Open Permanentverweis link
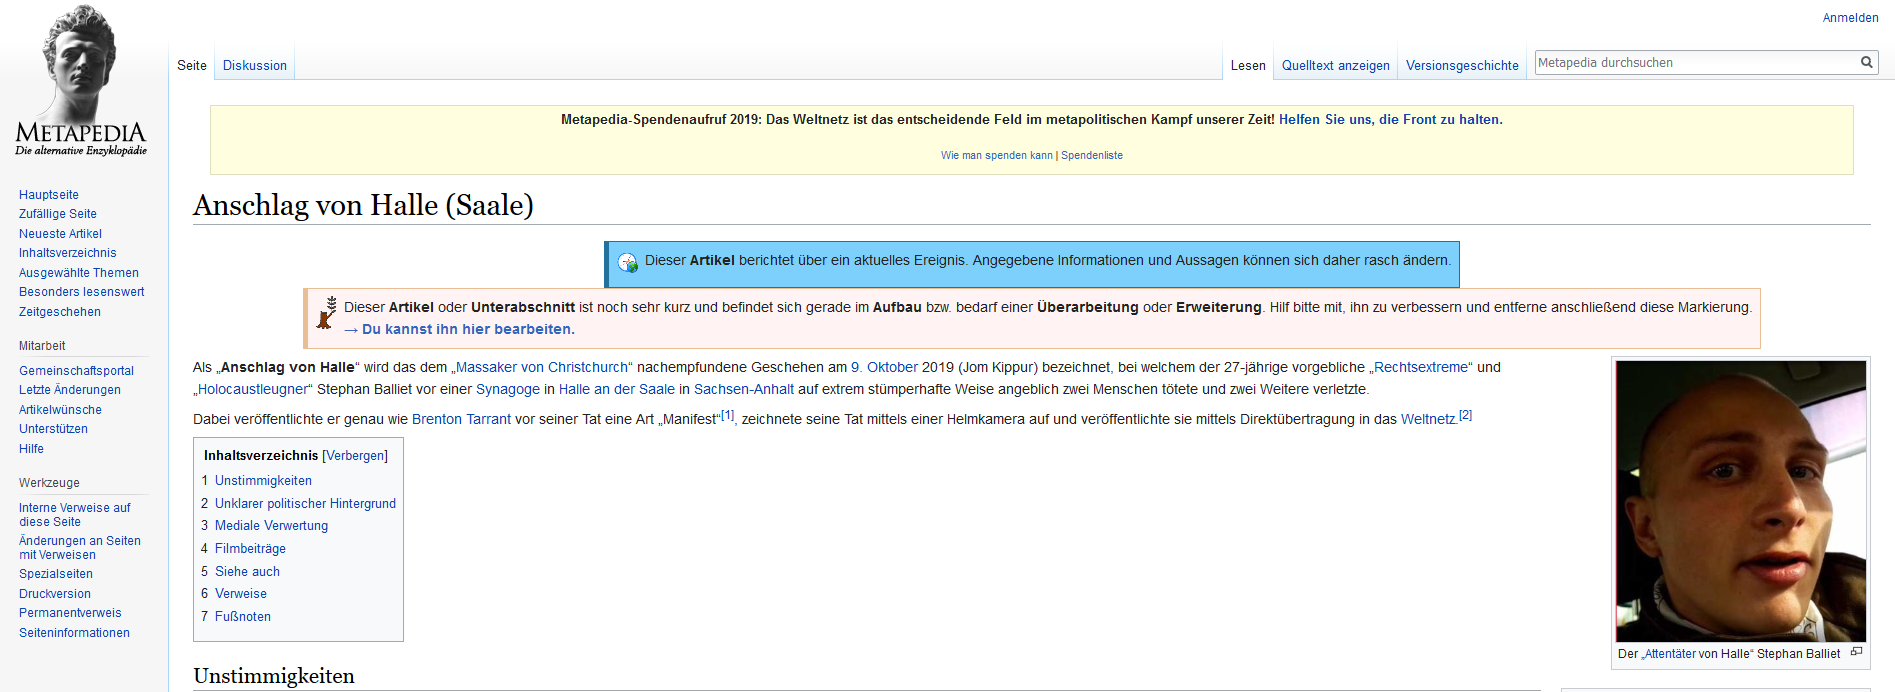The width and height of the screenshot is (1895, 692). click(70, 613)
